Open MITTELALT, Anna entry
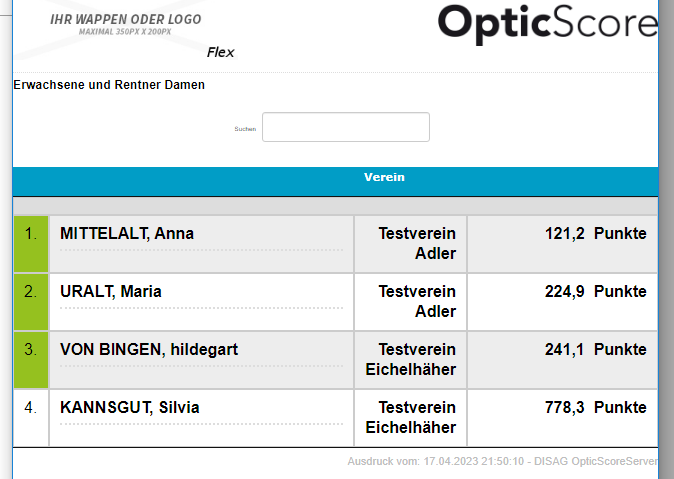 (127, 234)
